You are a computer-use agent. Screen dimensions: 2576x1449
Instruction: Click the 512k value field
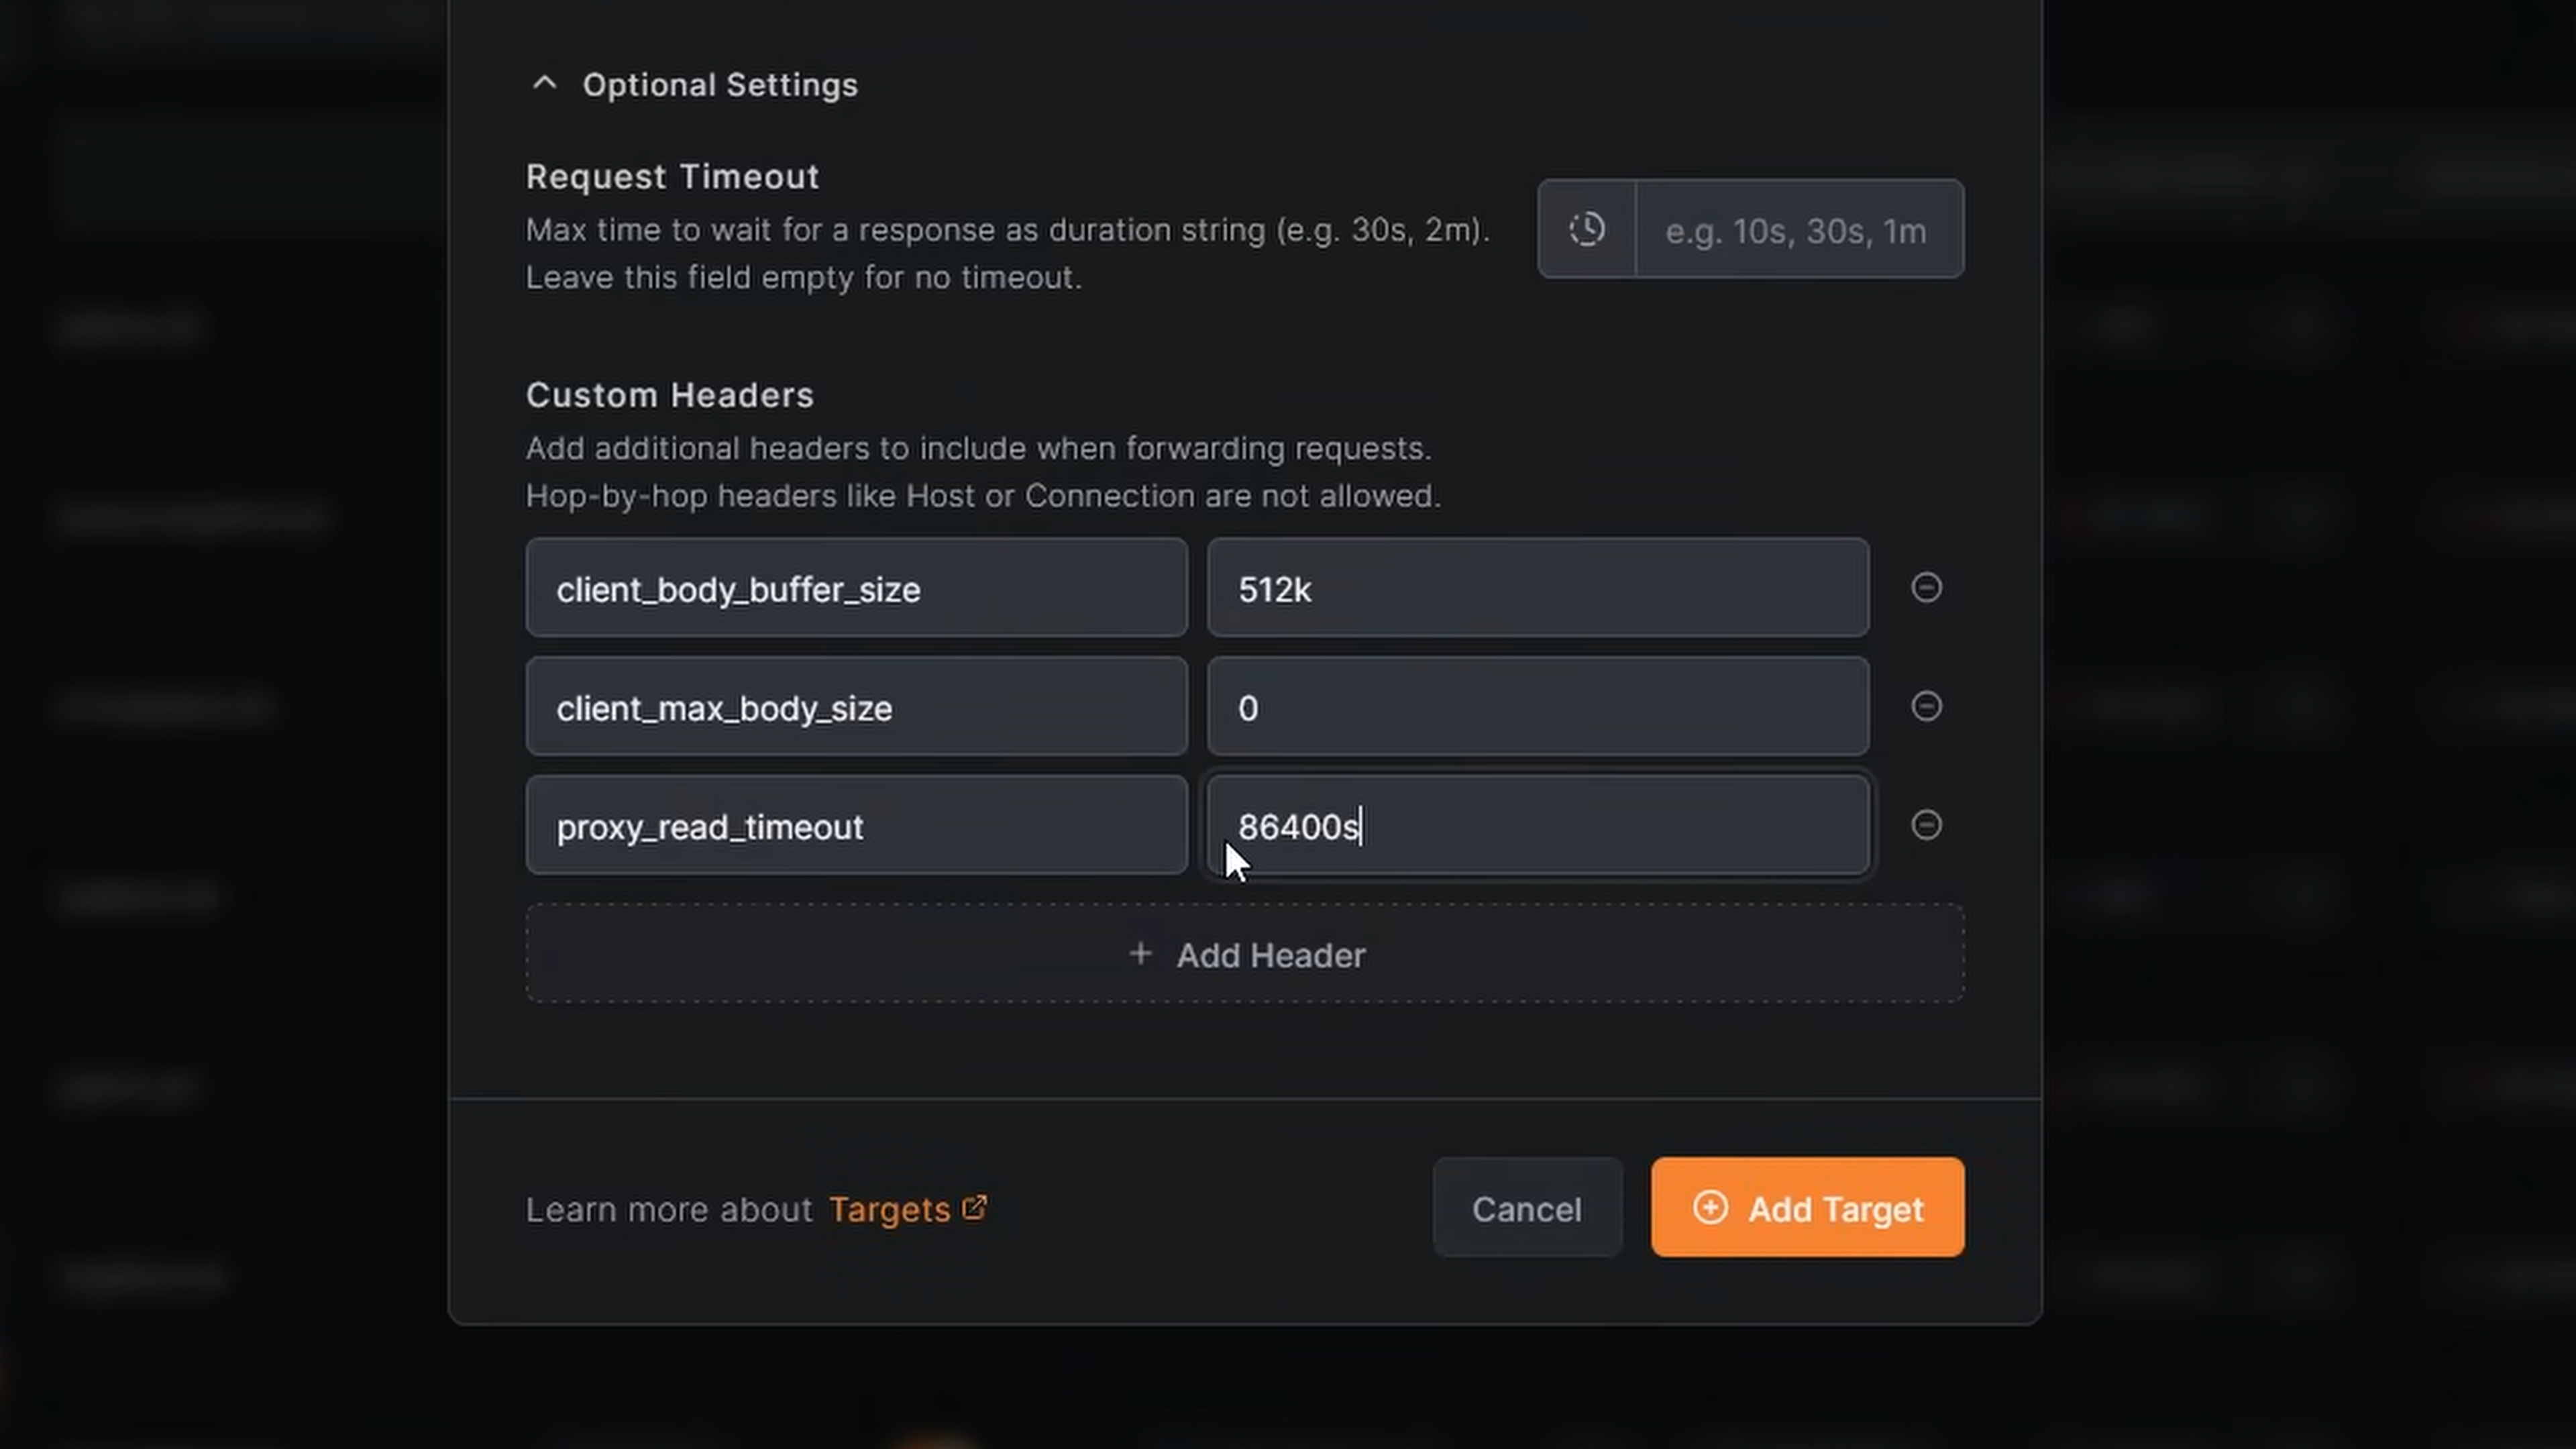1537,589
